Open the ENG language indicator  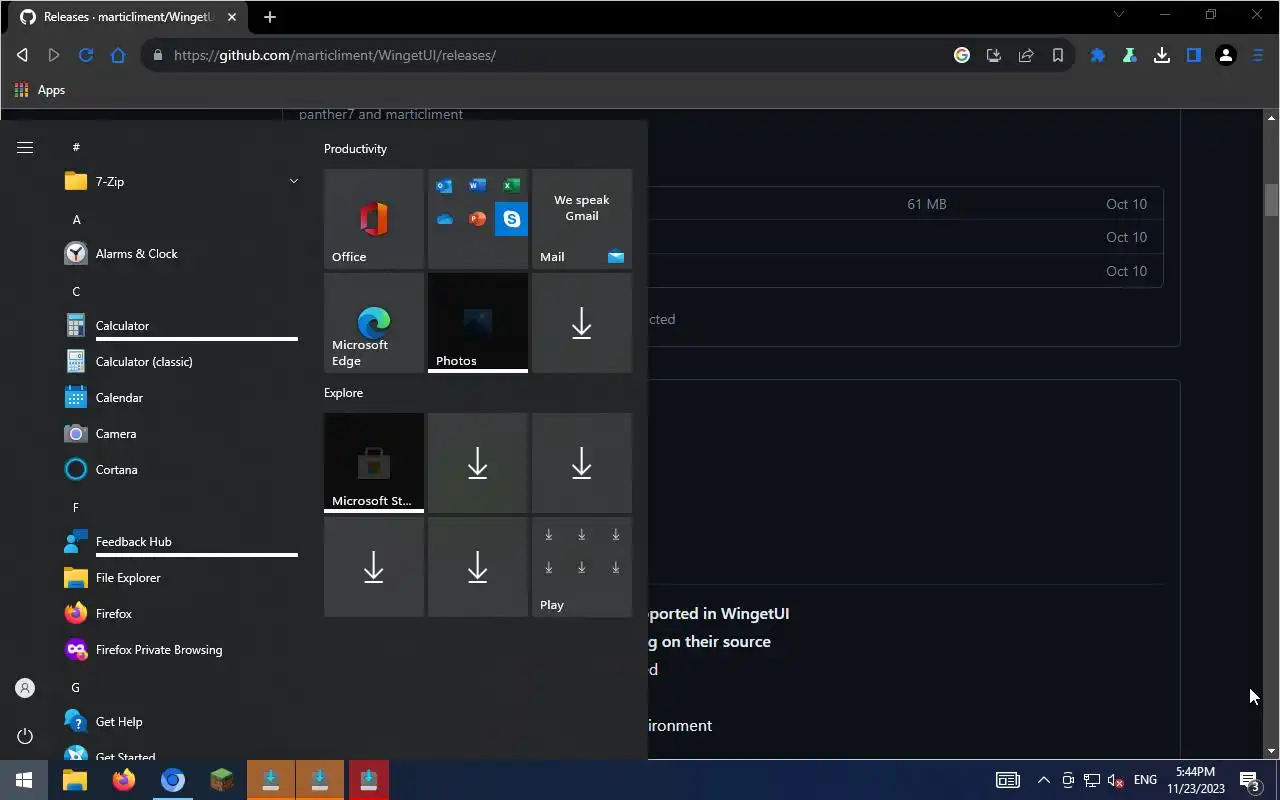point(1146,780)
